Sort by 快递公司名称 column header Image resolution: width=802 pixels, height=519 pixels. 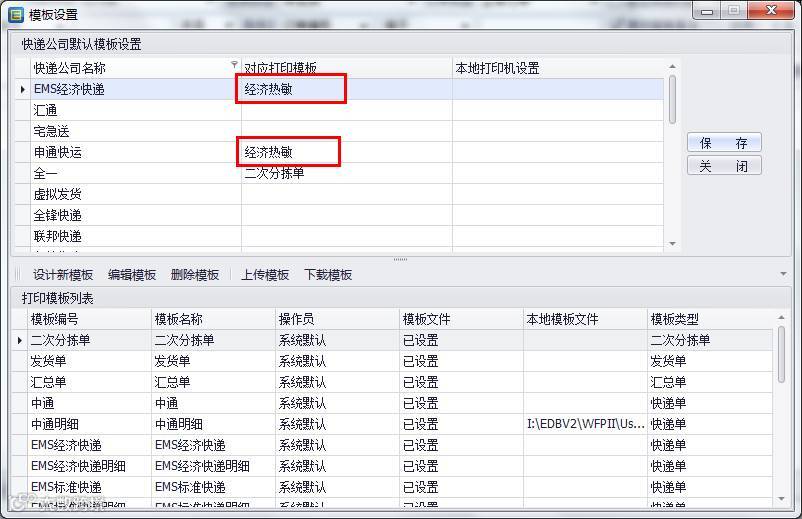tap(136, 68)
